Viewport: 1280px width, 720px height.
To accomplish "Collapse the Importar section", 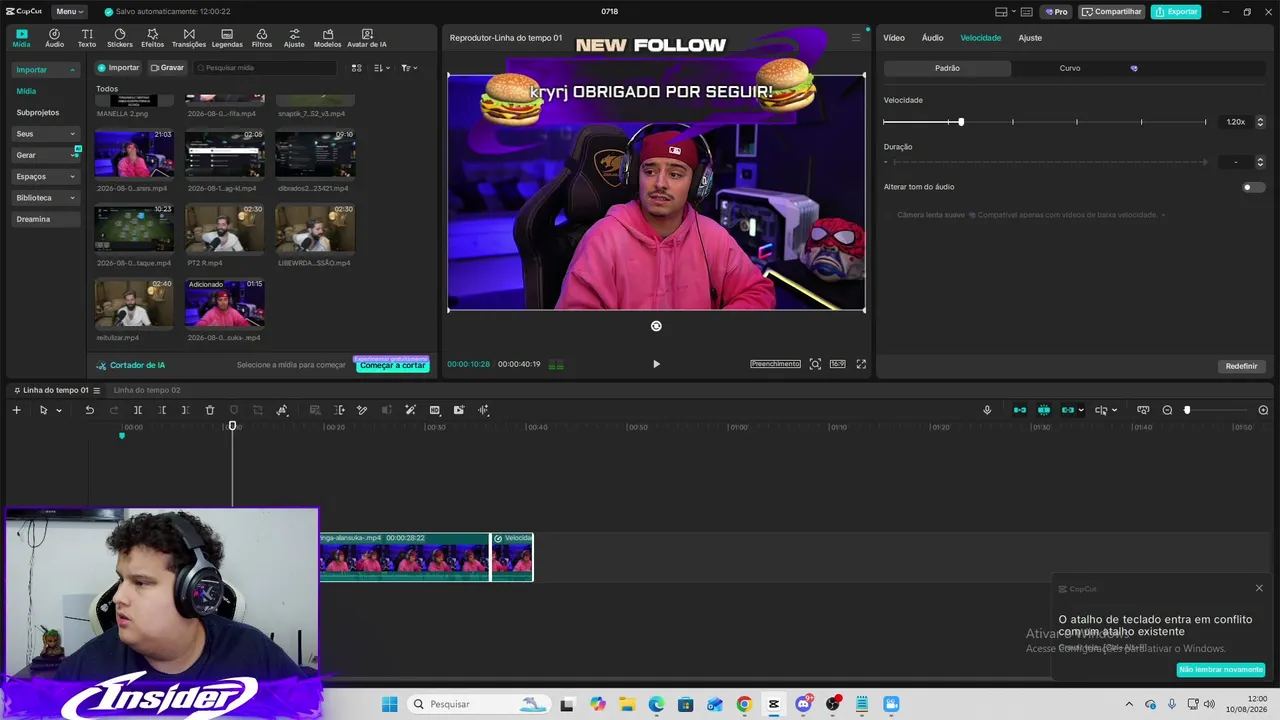I will pyautogui.click(x=72, y=70).
